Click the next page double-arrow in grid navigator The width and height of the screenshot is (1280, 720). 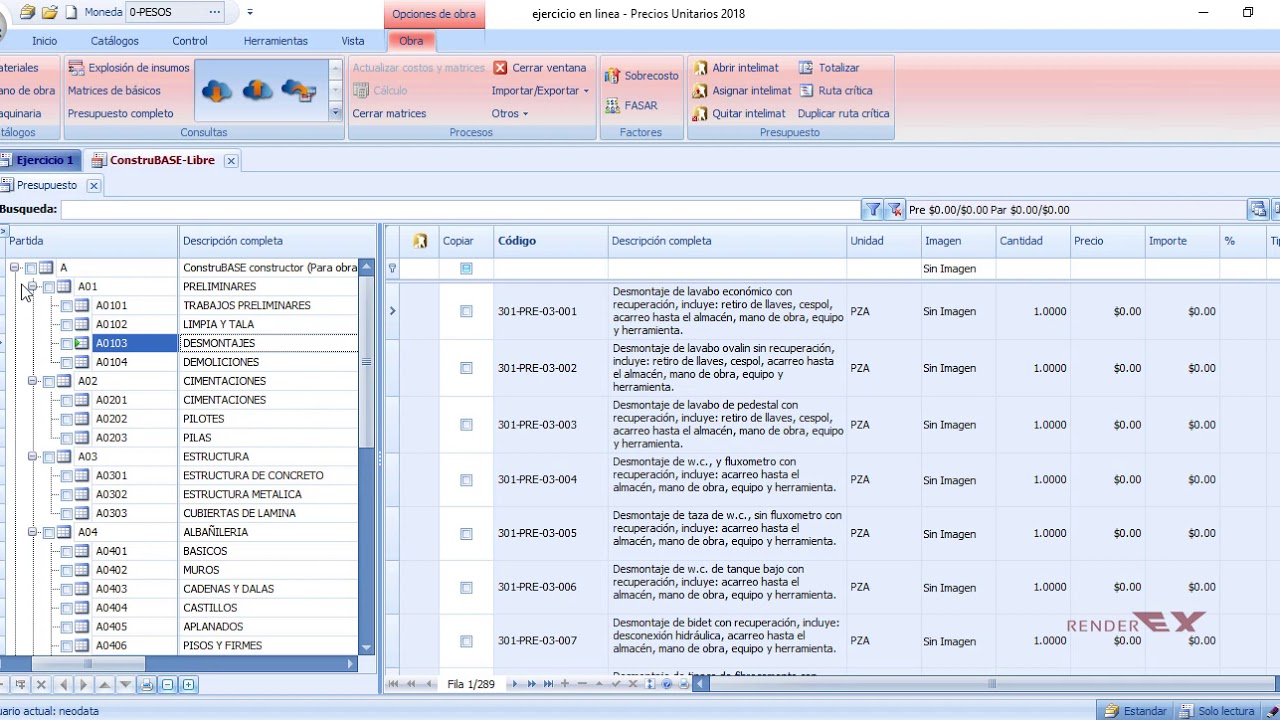point(531,684)
